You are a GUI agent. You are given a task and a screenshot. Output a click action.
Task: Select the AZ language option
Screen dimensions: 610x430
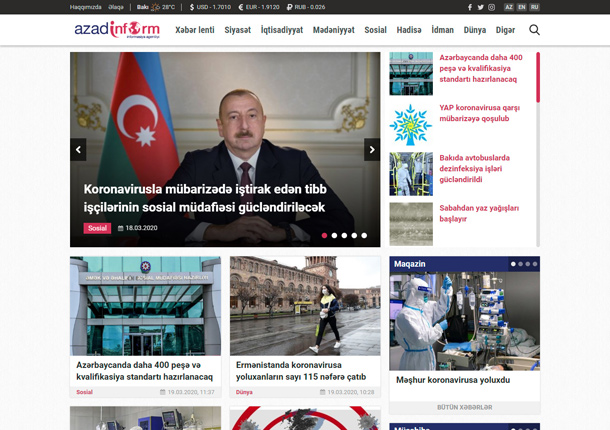(509, 7)
